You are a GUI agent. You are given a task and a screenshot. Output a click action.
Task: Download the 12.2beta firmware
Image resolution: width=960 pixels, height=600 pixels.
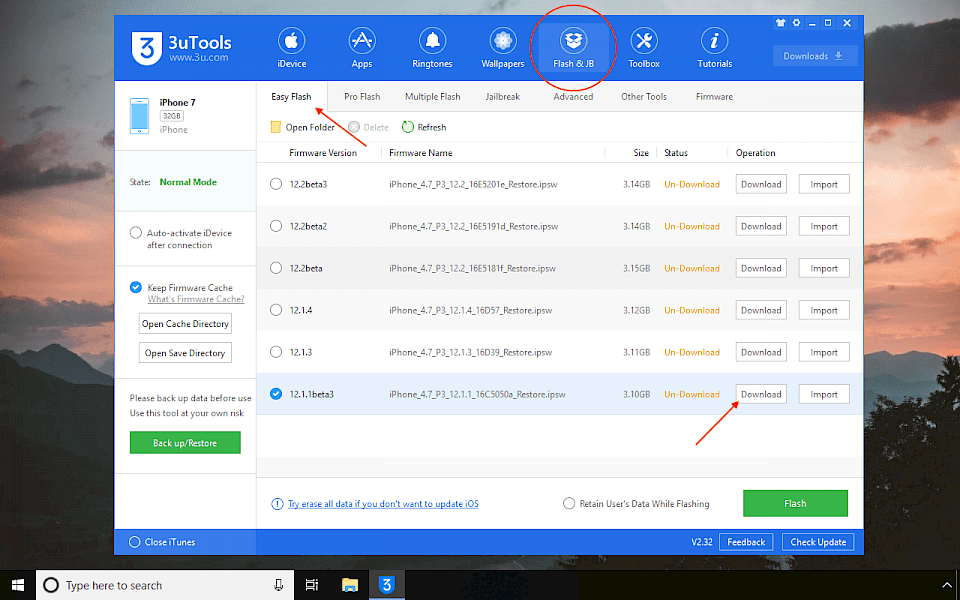point(761,268)
